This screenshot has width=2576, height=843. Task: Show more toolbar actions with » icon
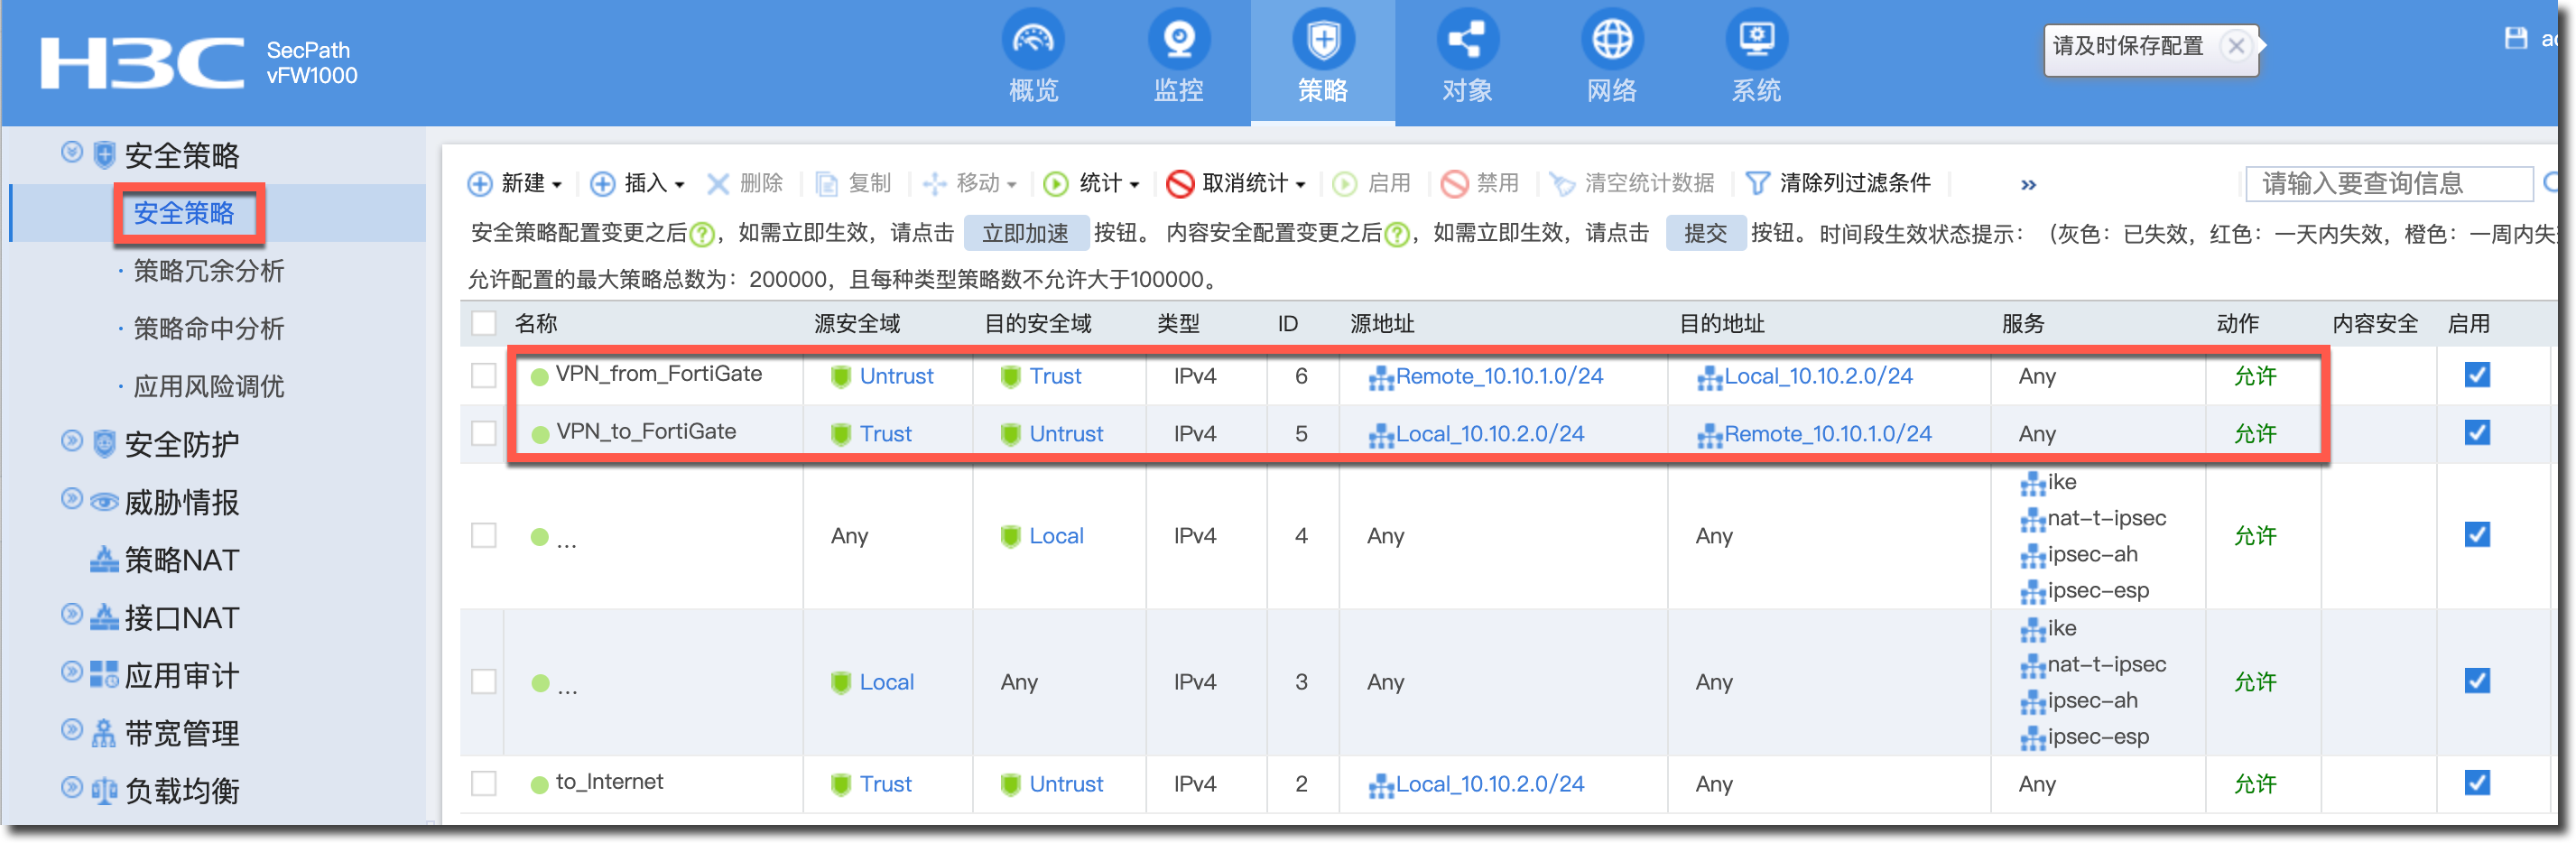click(2027, 185)
